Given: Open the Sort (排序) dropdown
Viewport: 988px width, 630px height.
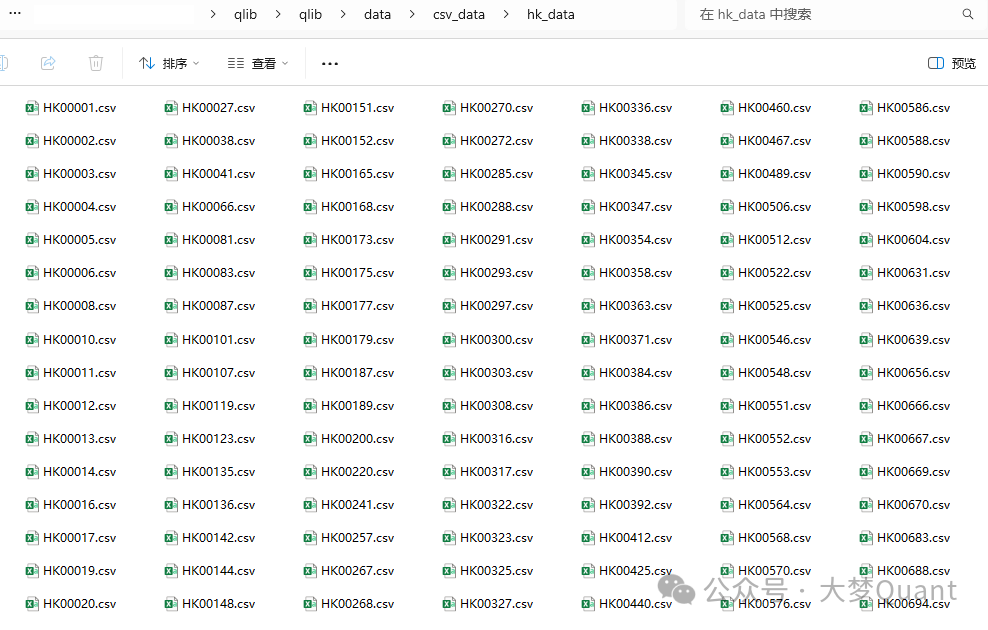Looking at the screenshot, I should point(169,63).
